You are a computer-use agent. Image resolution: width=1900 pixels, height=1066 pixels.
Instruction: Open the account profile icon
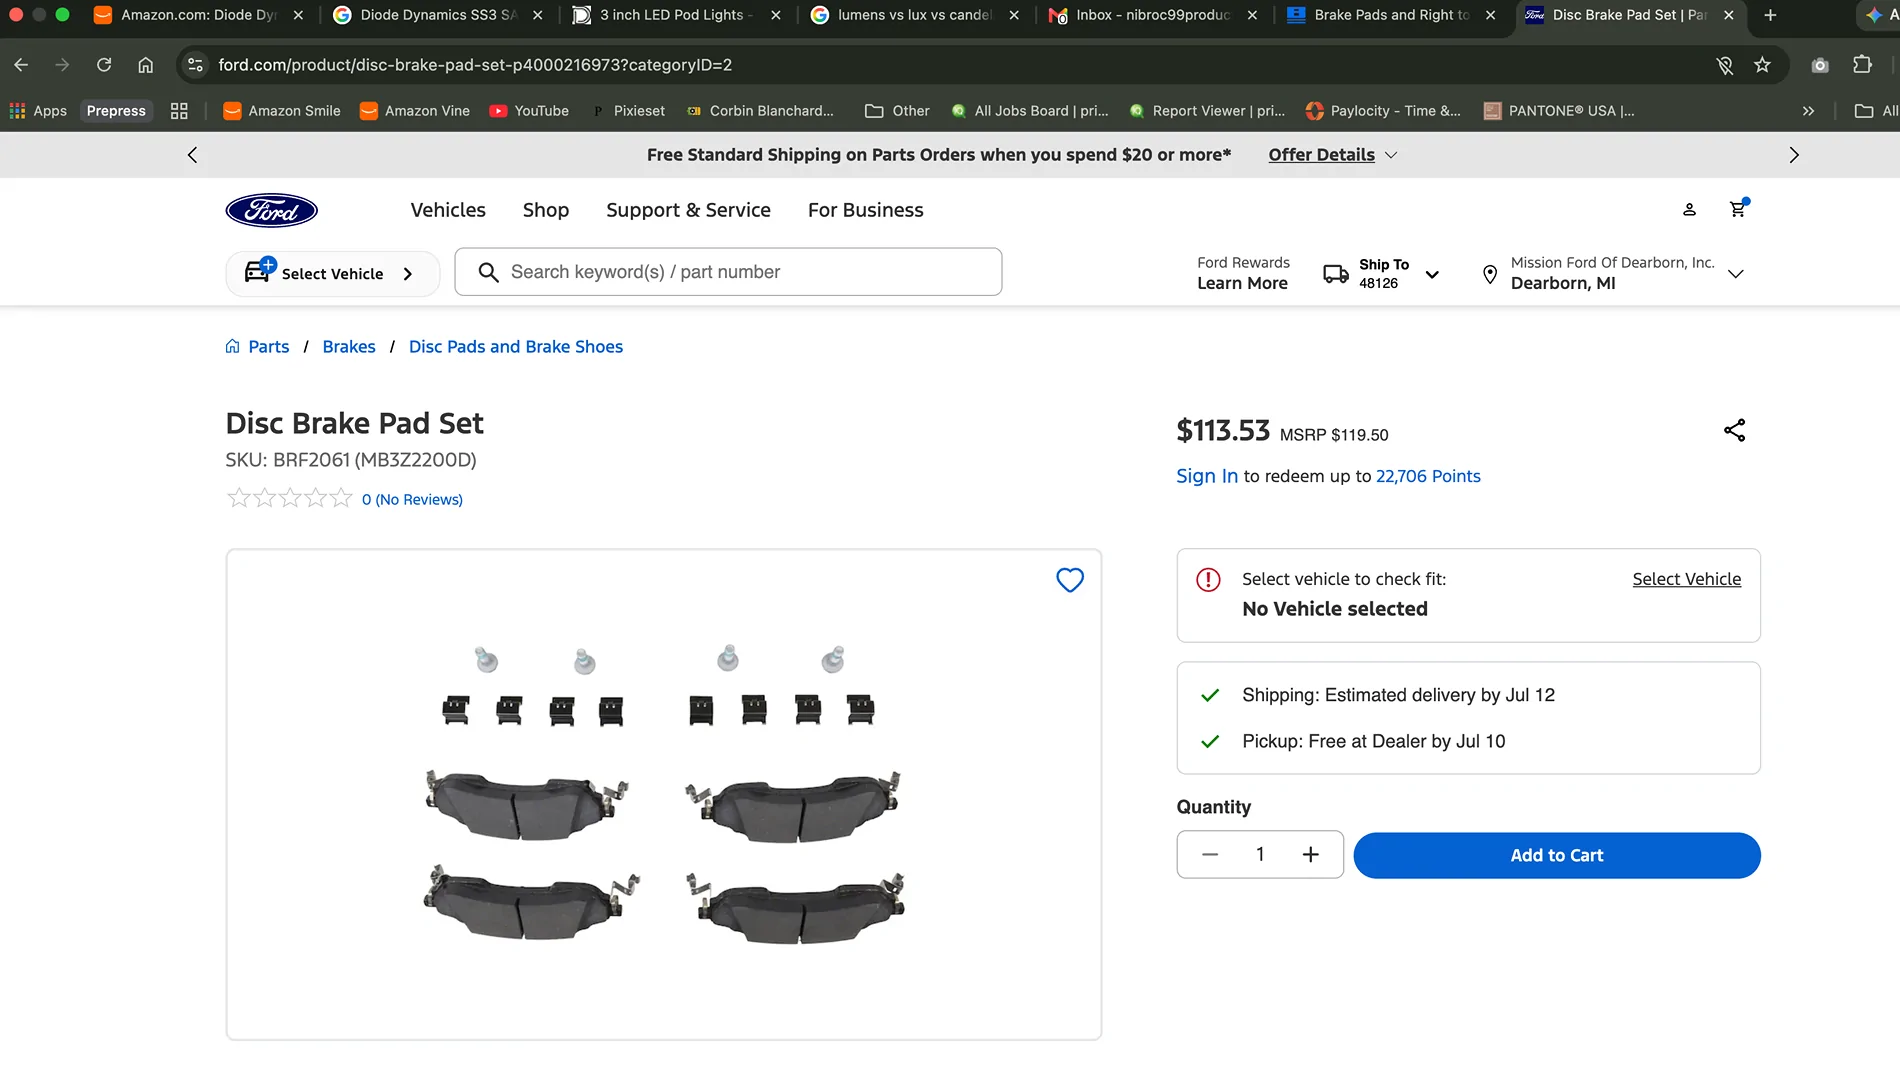pyautogui.click(x=1689, y=210)
